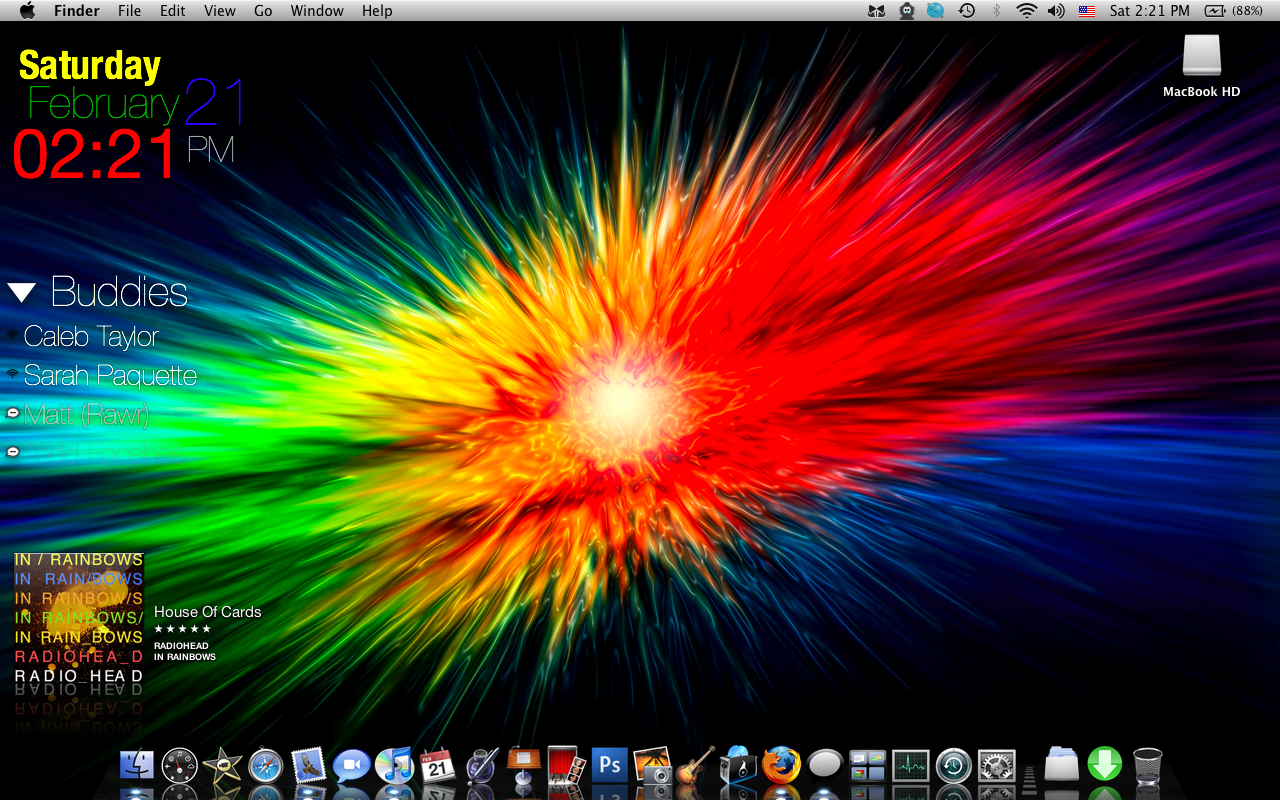Open the Wi-Fi status menu
Image resolution: width=1280 pixels, height=800 pixels.
click(x=1026, y=11)
